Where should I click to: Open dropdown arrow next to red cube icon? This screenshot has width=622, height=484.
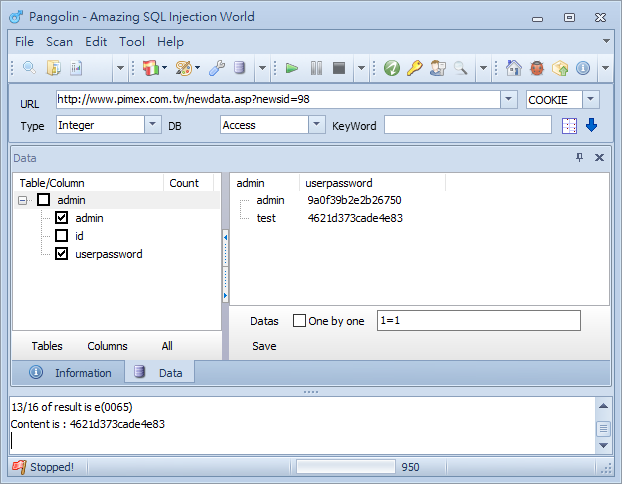(165, 68)
